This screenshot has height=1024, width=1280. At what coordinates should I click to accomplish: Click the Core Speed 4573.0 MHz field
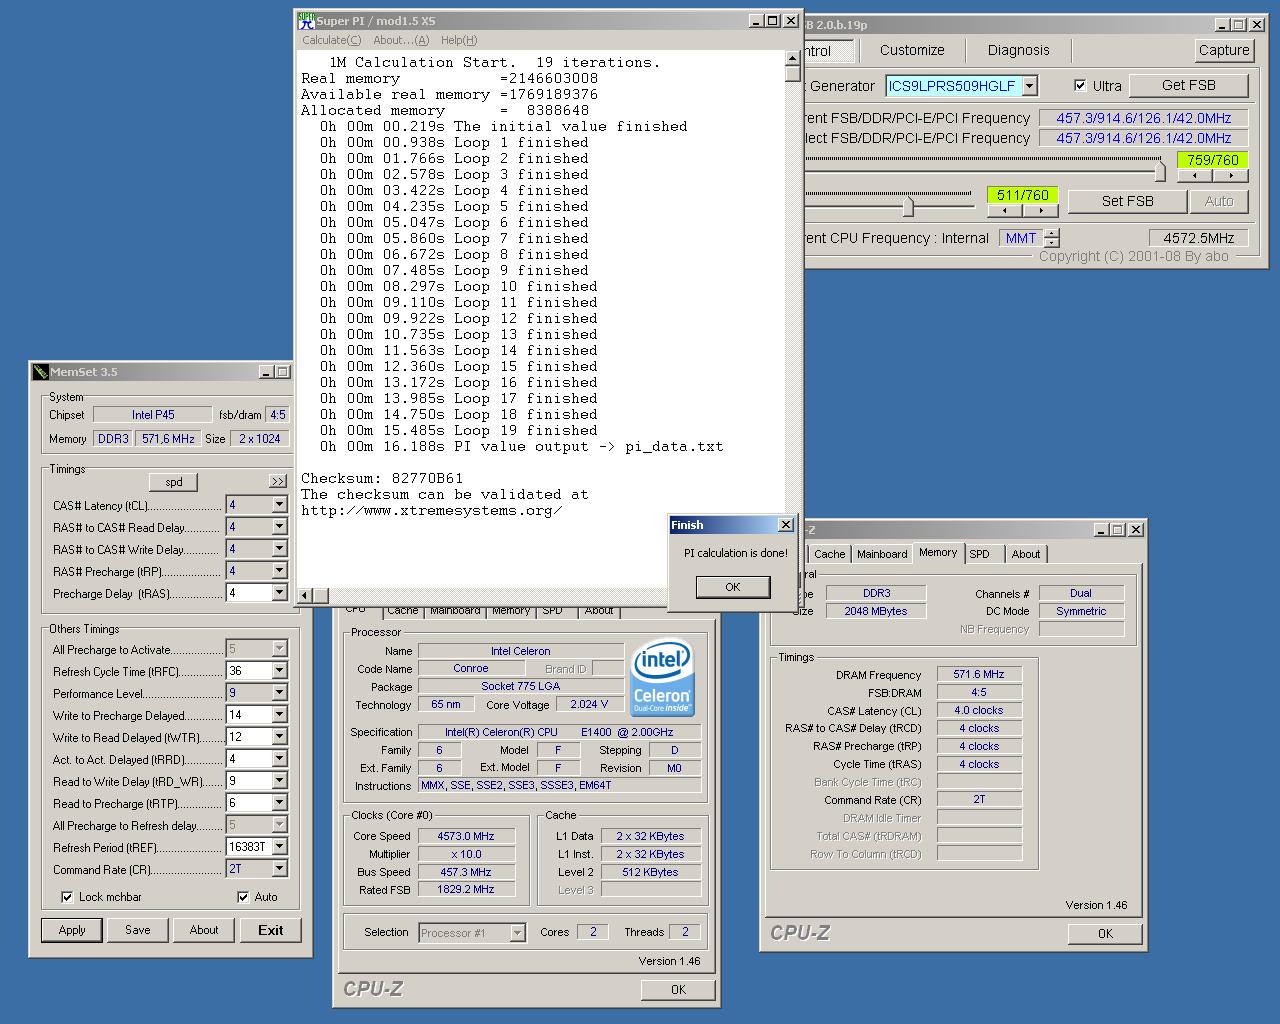click(466, 836)
